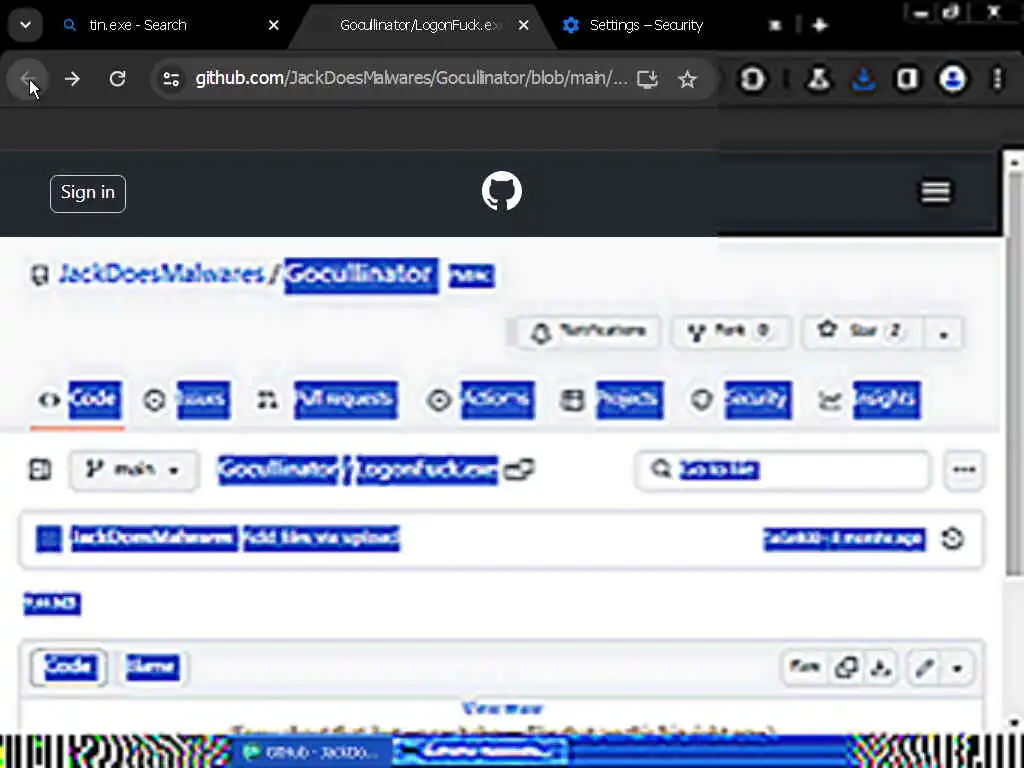The image size is (1024, 768).
Task: Open more file actions three-dot button
Action: (x=964, y=470)
